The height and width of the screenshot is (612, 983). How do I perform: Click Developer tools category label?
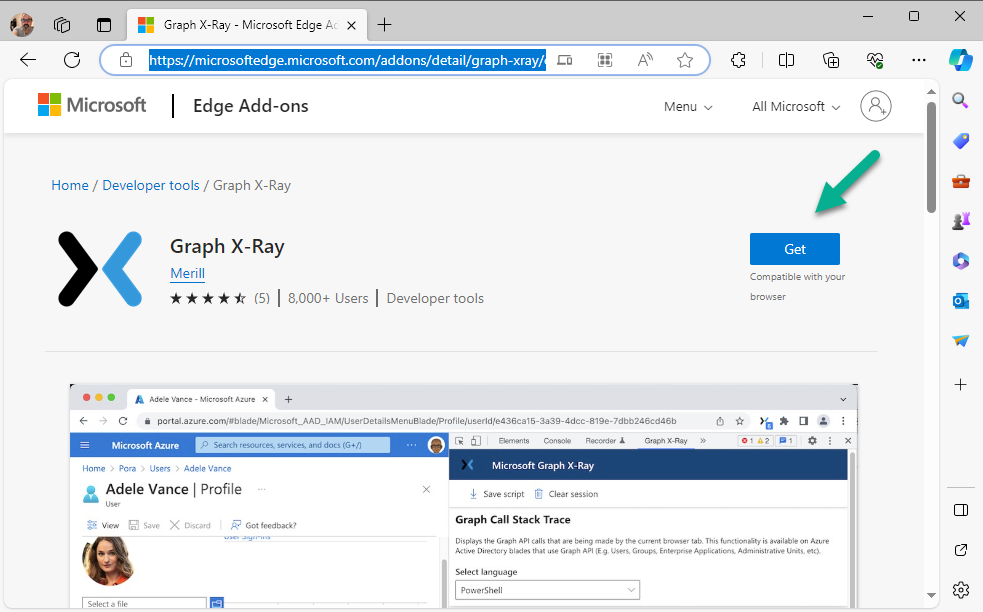point(435,298)
